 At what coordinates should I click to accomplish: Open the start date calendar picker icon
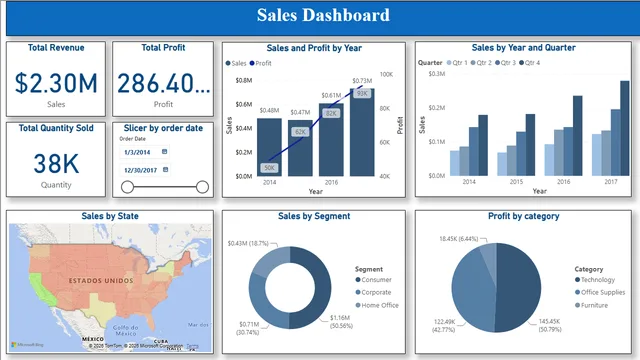(x=164, y=151)
